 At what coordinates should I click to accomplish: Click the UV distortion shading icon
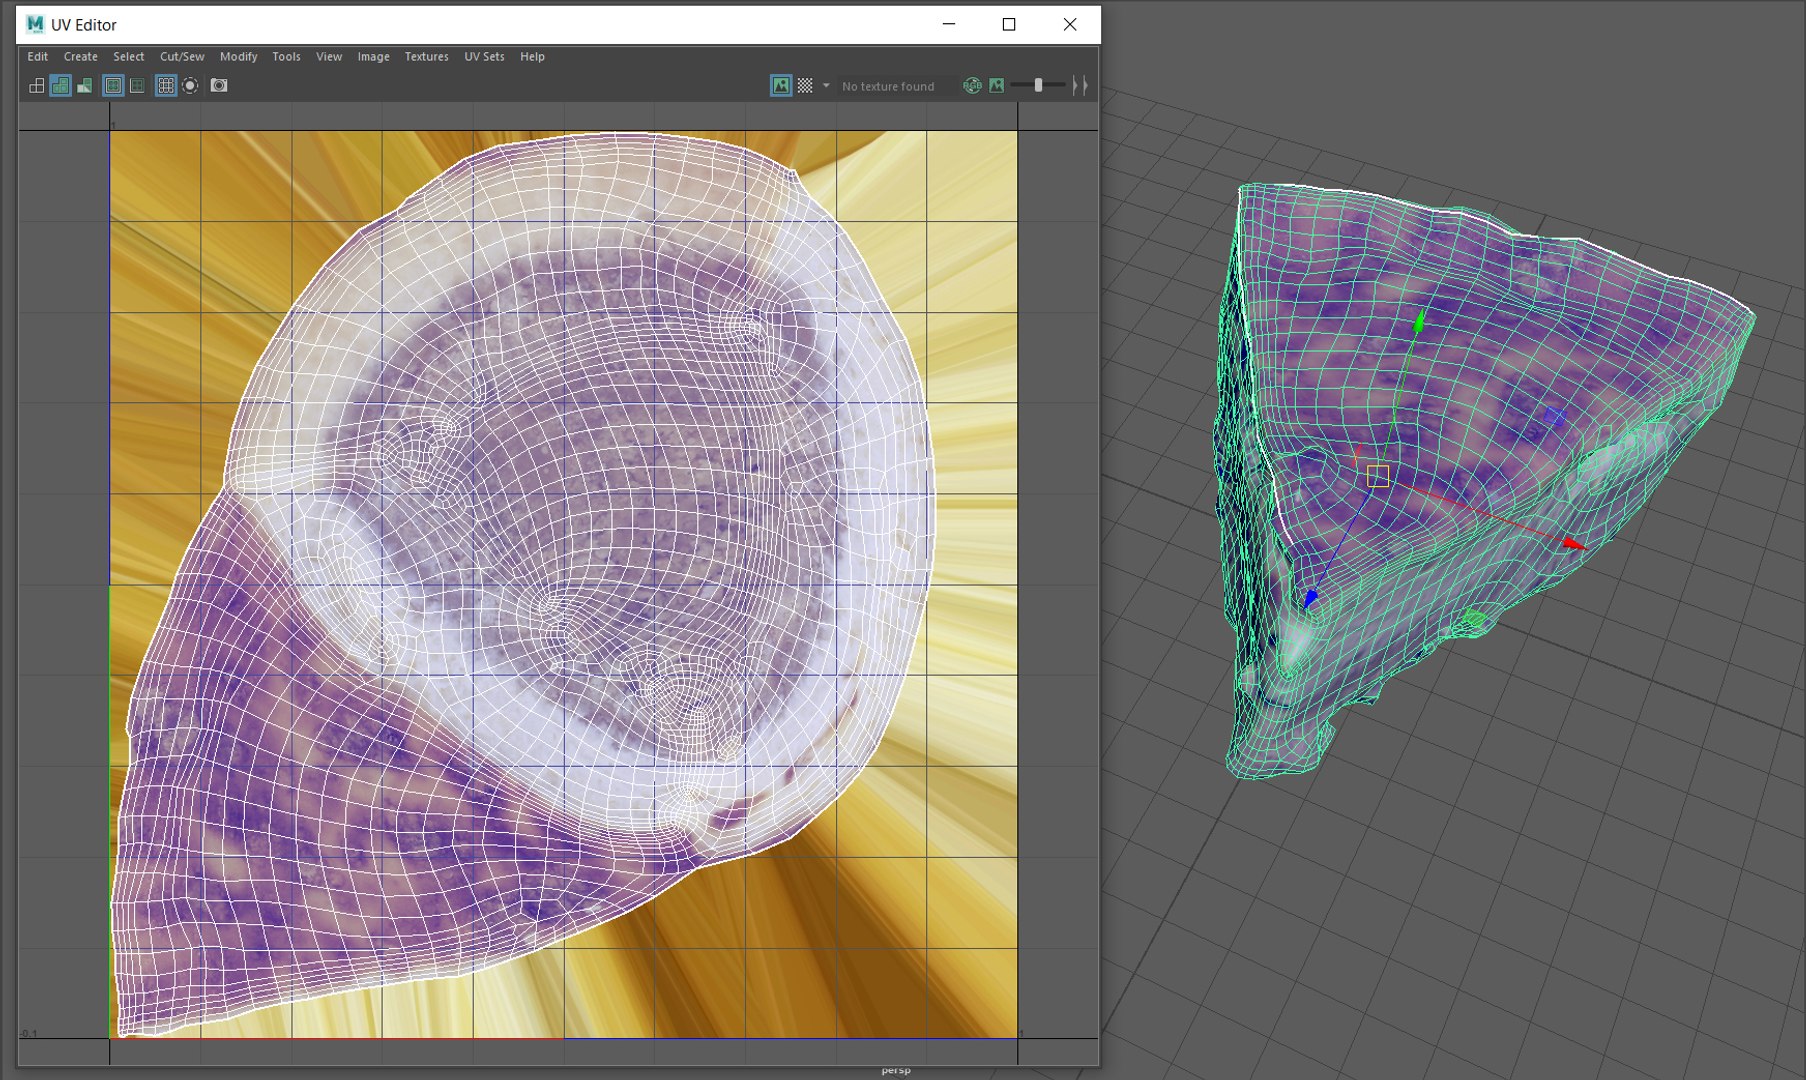coord(85,86)
